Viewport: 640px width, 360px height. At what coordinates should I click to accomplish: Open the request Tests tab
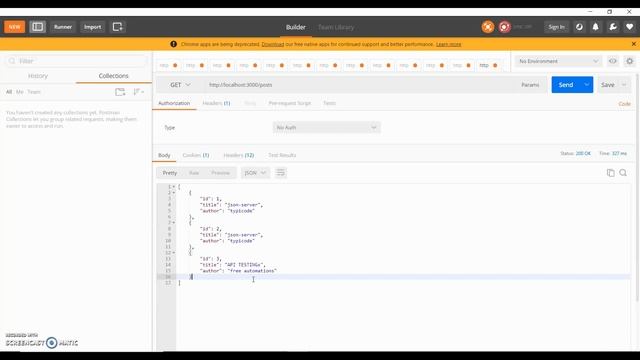pyautogui.click(x=329, y=103)
